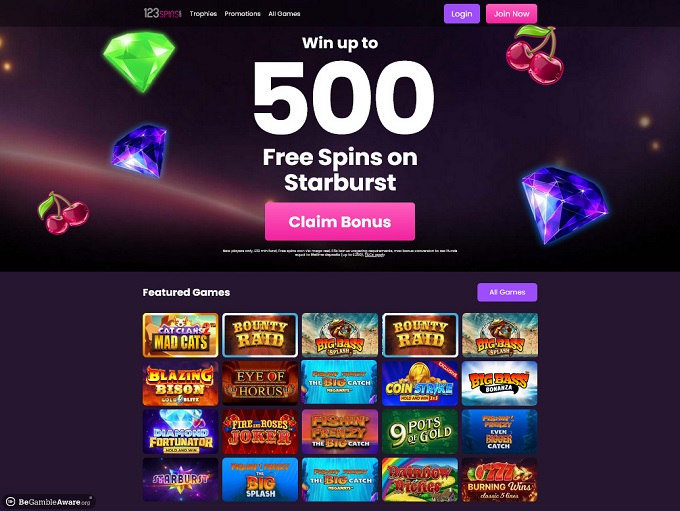Open All Games in top navigation

click(284, 14)
